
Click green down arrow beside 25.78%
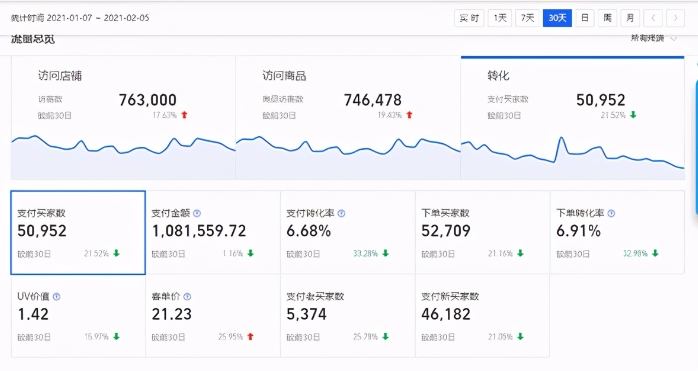tap(386, 337)
